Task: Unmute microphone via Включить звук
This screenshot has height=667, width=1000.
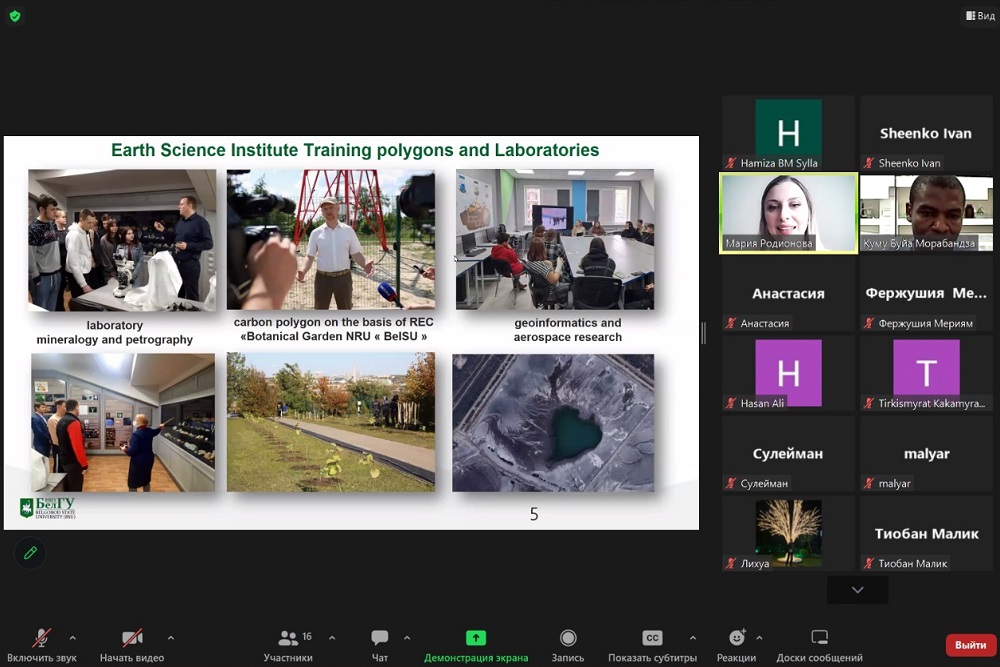Action: coord(41,645)
